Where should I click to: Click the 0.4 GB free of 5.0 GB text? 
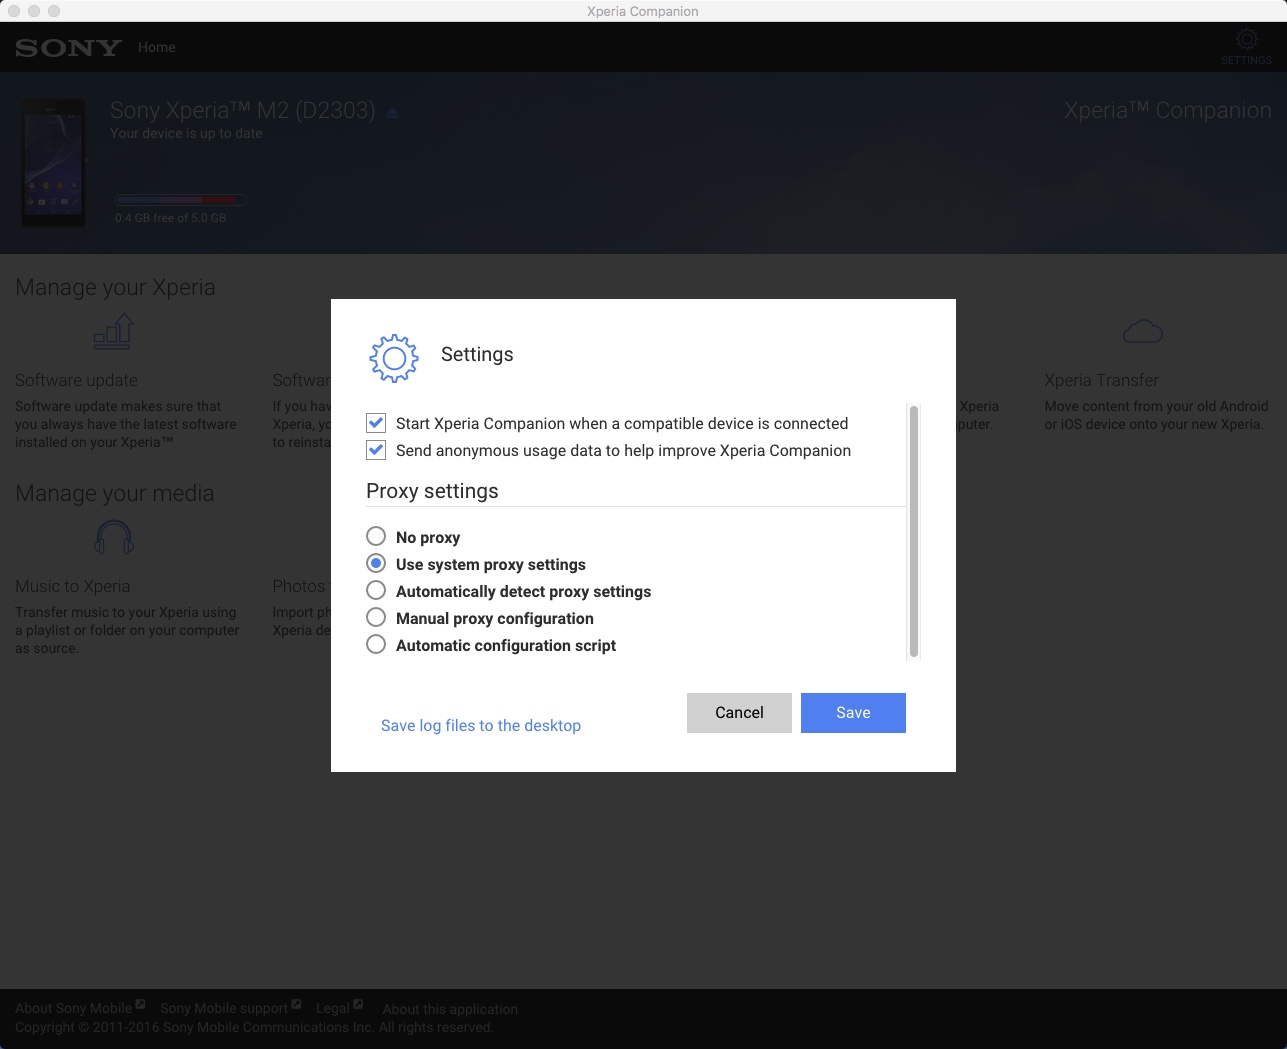[x=171, y=218]
